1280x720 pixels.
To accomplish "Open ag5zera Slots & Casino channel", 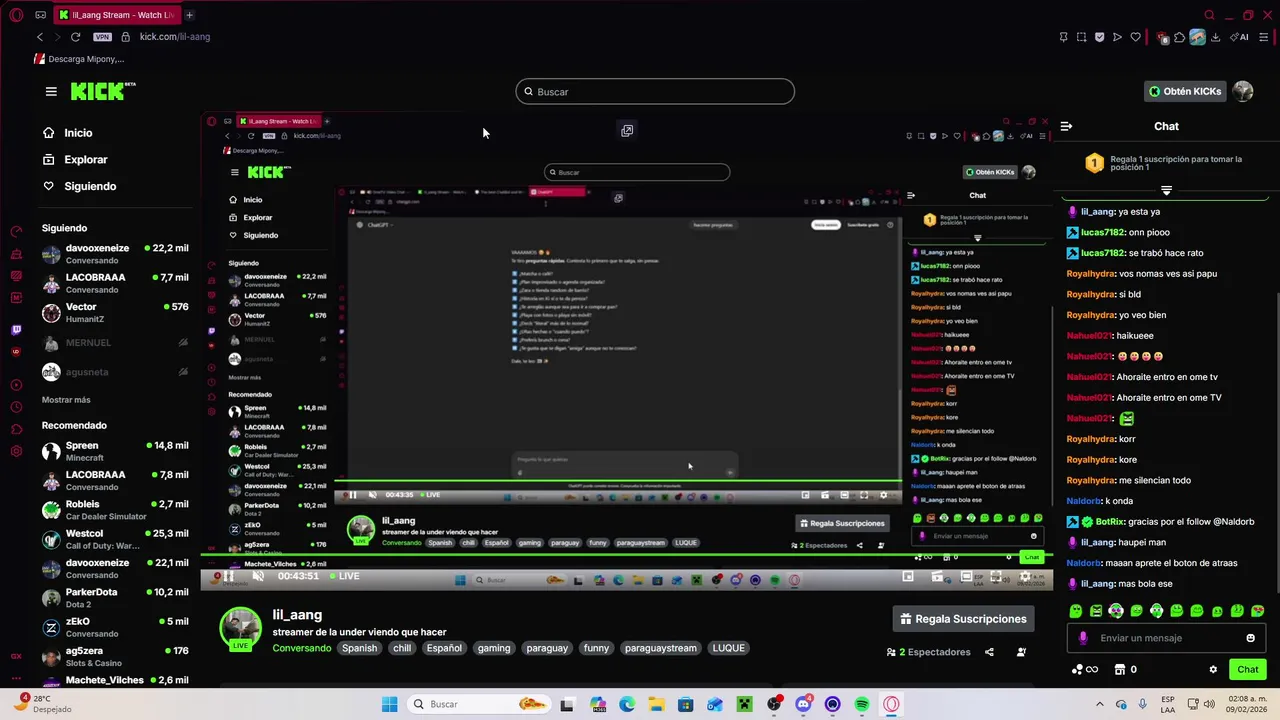I will 115,657.
